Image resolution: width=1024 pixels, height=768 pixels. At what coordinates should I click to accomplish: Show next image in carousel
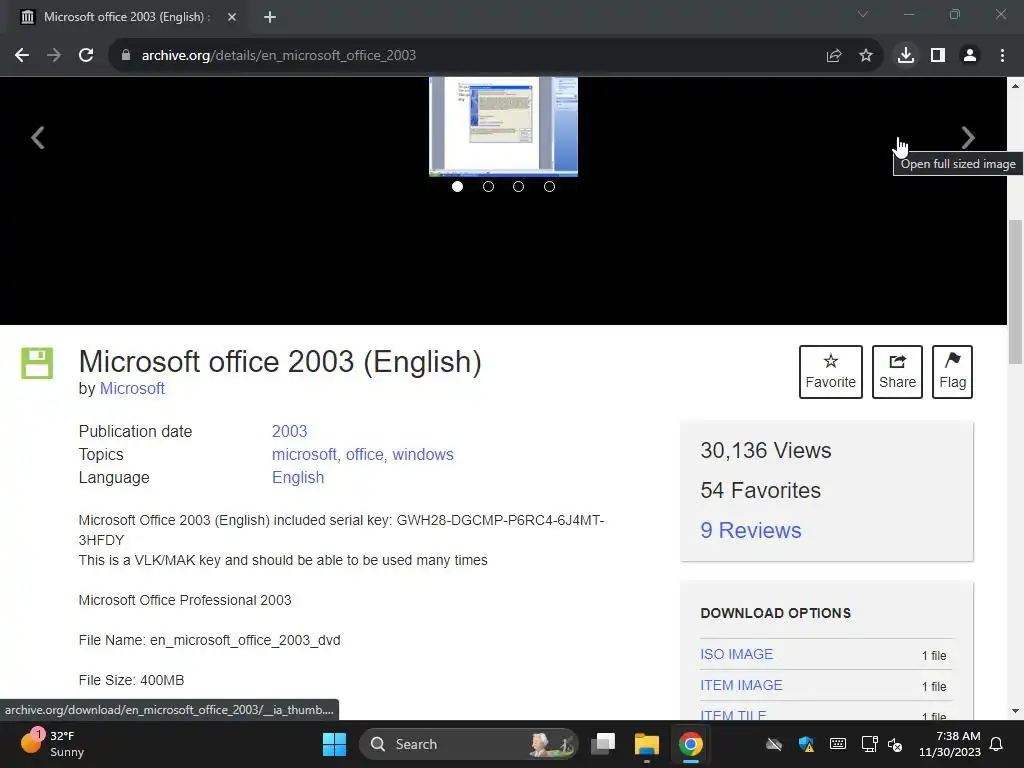[x=968, y=137]
